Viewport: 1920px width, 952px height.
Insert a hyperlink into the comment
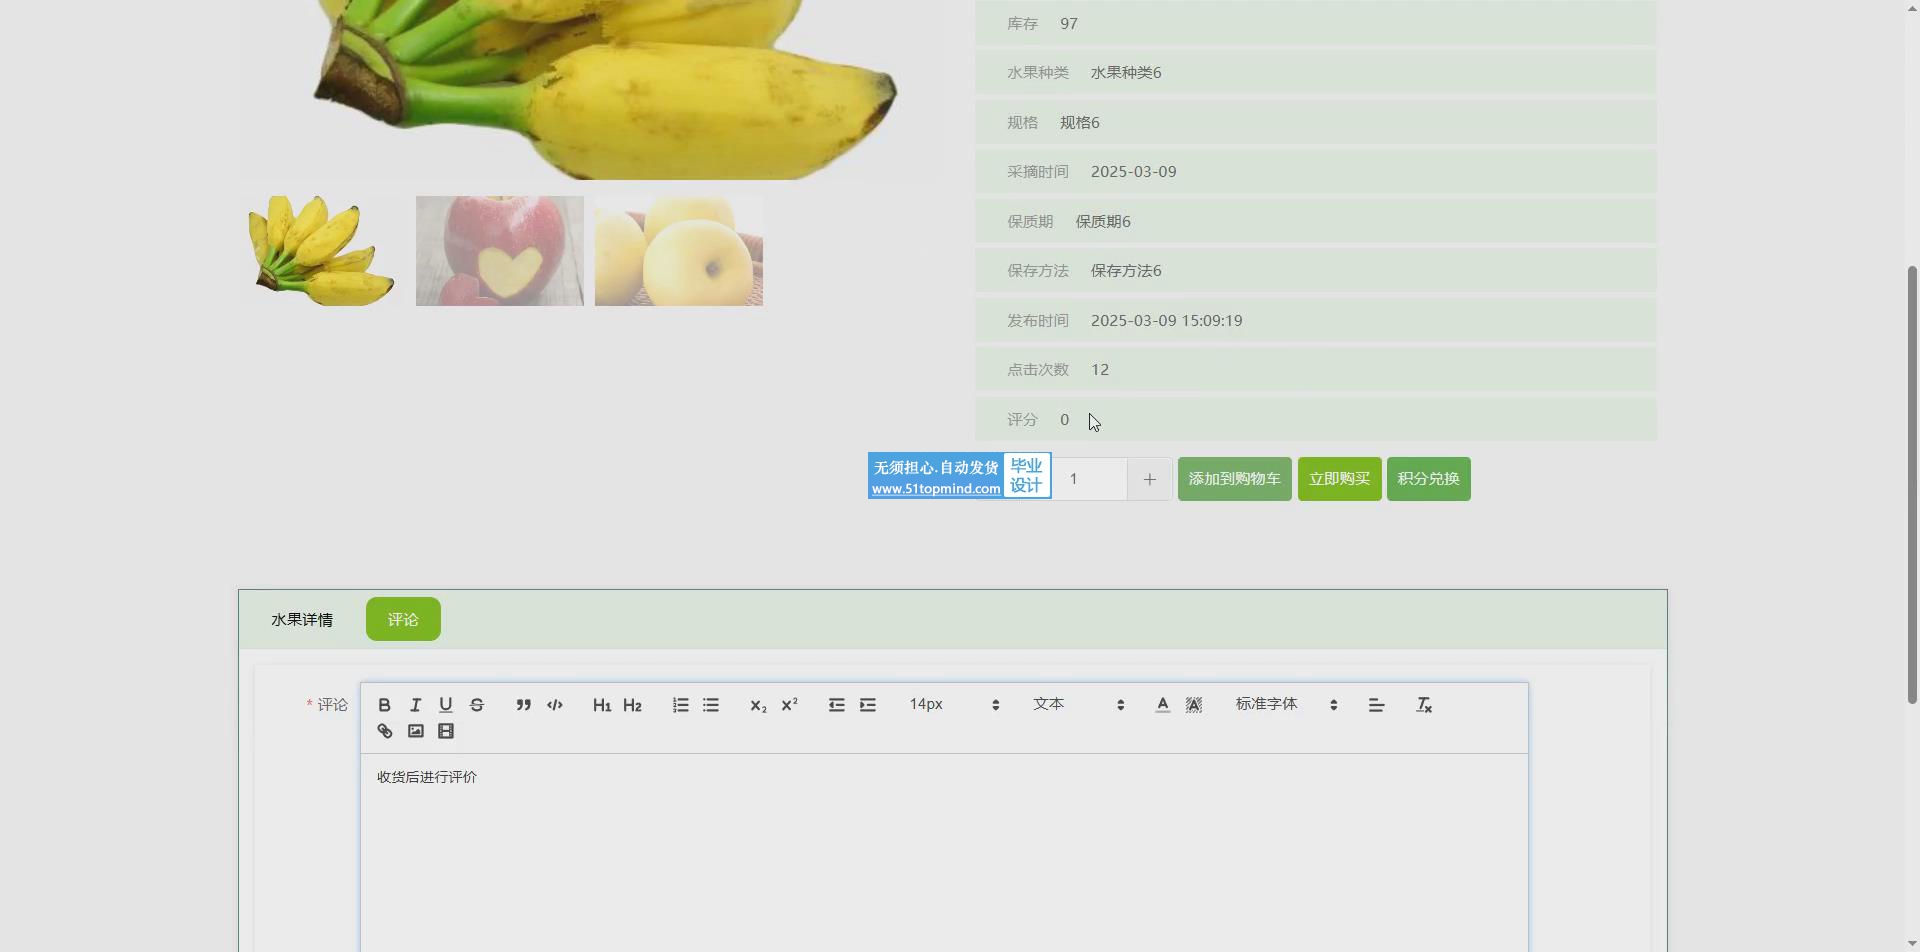385,732
